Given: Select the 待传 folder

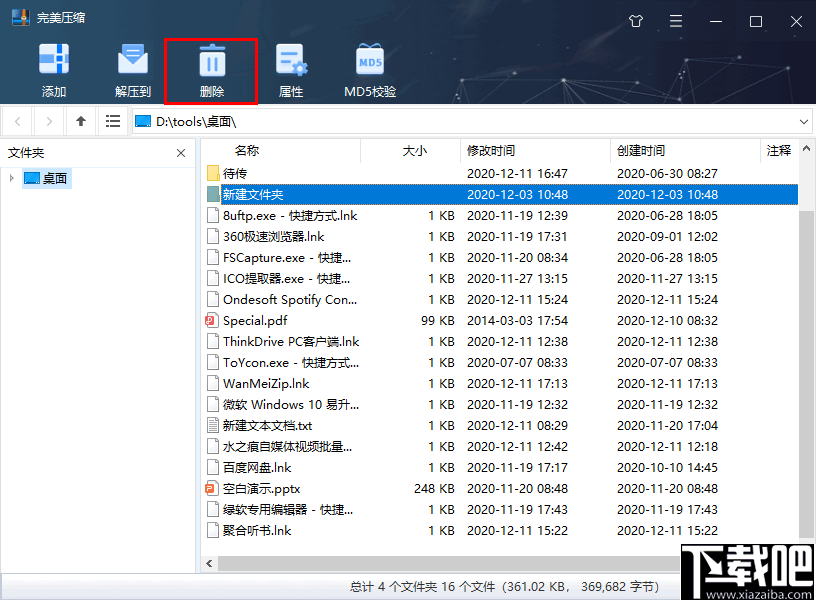Looking at the screenshot, I should tap(502, 173).
